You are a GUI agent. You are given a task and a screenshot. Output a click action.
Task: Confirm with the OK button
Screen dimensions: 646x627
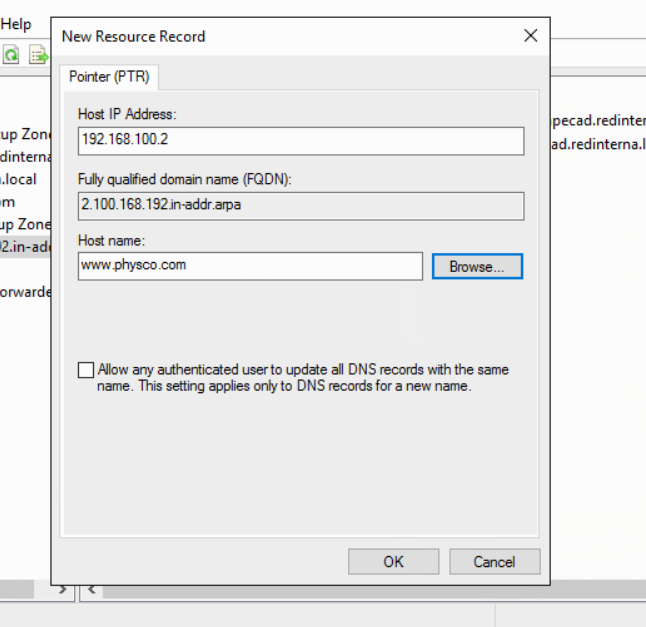click(x=393, y=561)
